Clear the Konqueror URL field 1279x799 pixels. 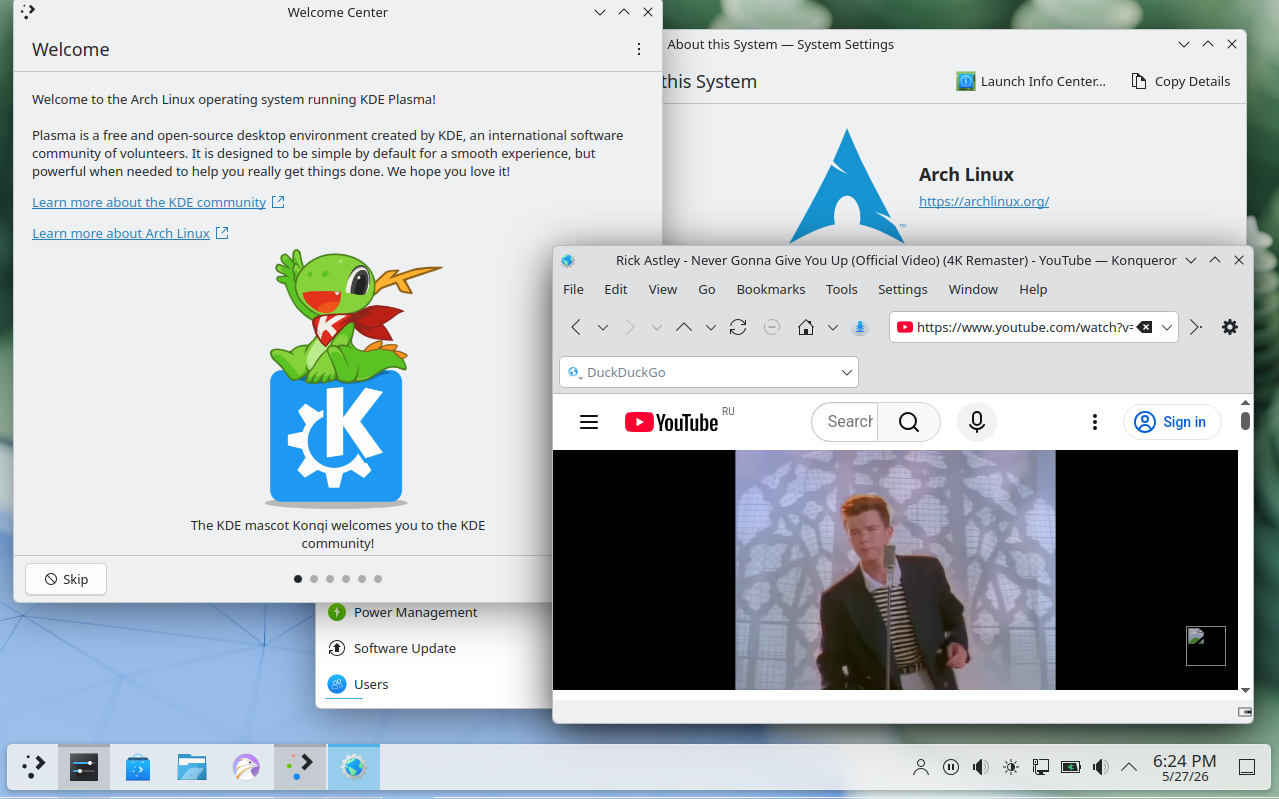[x=1145, y=327]
